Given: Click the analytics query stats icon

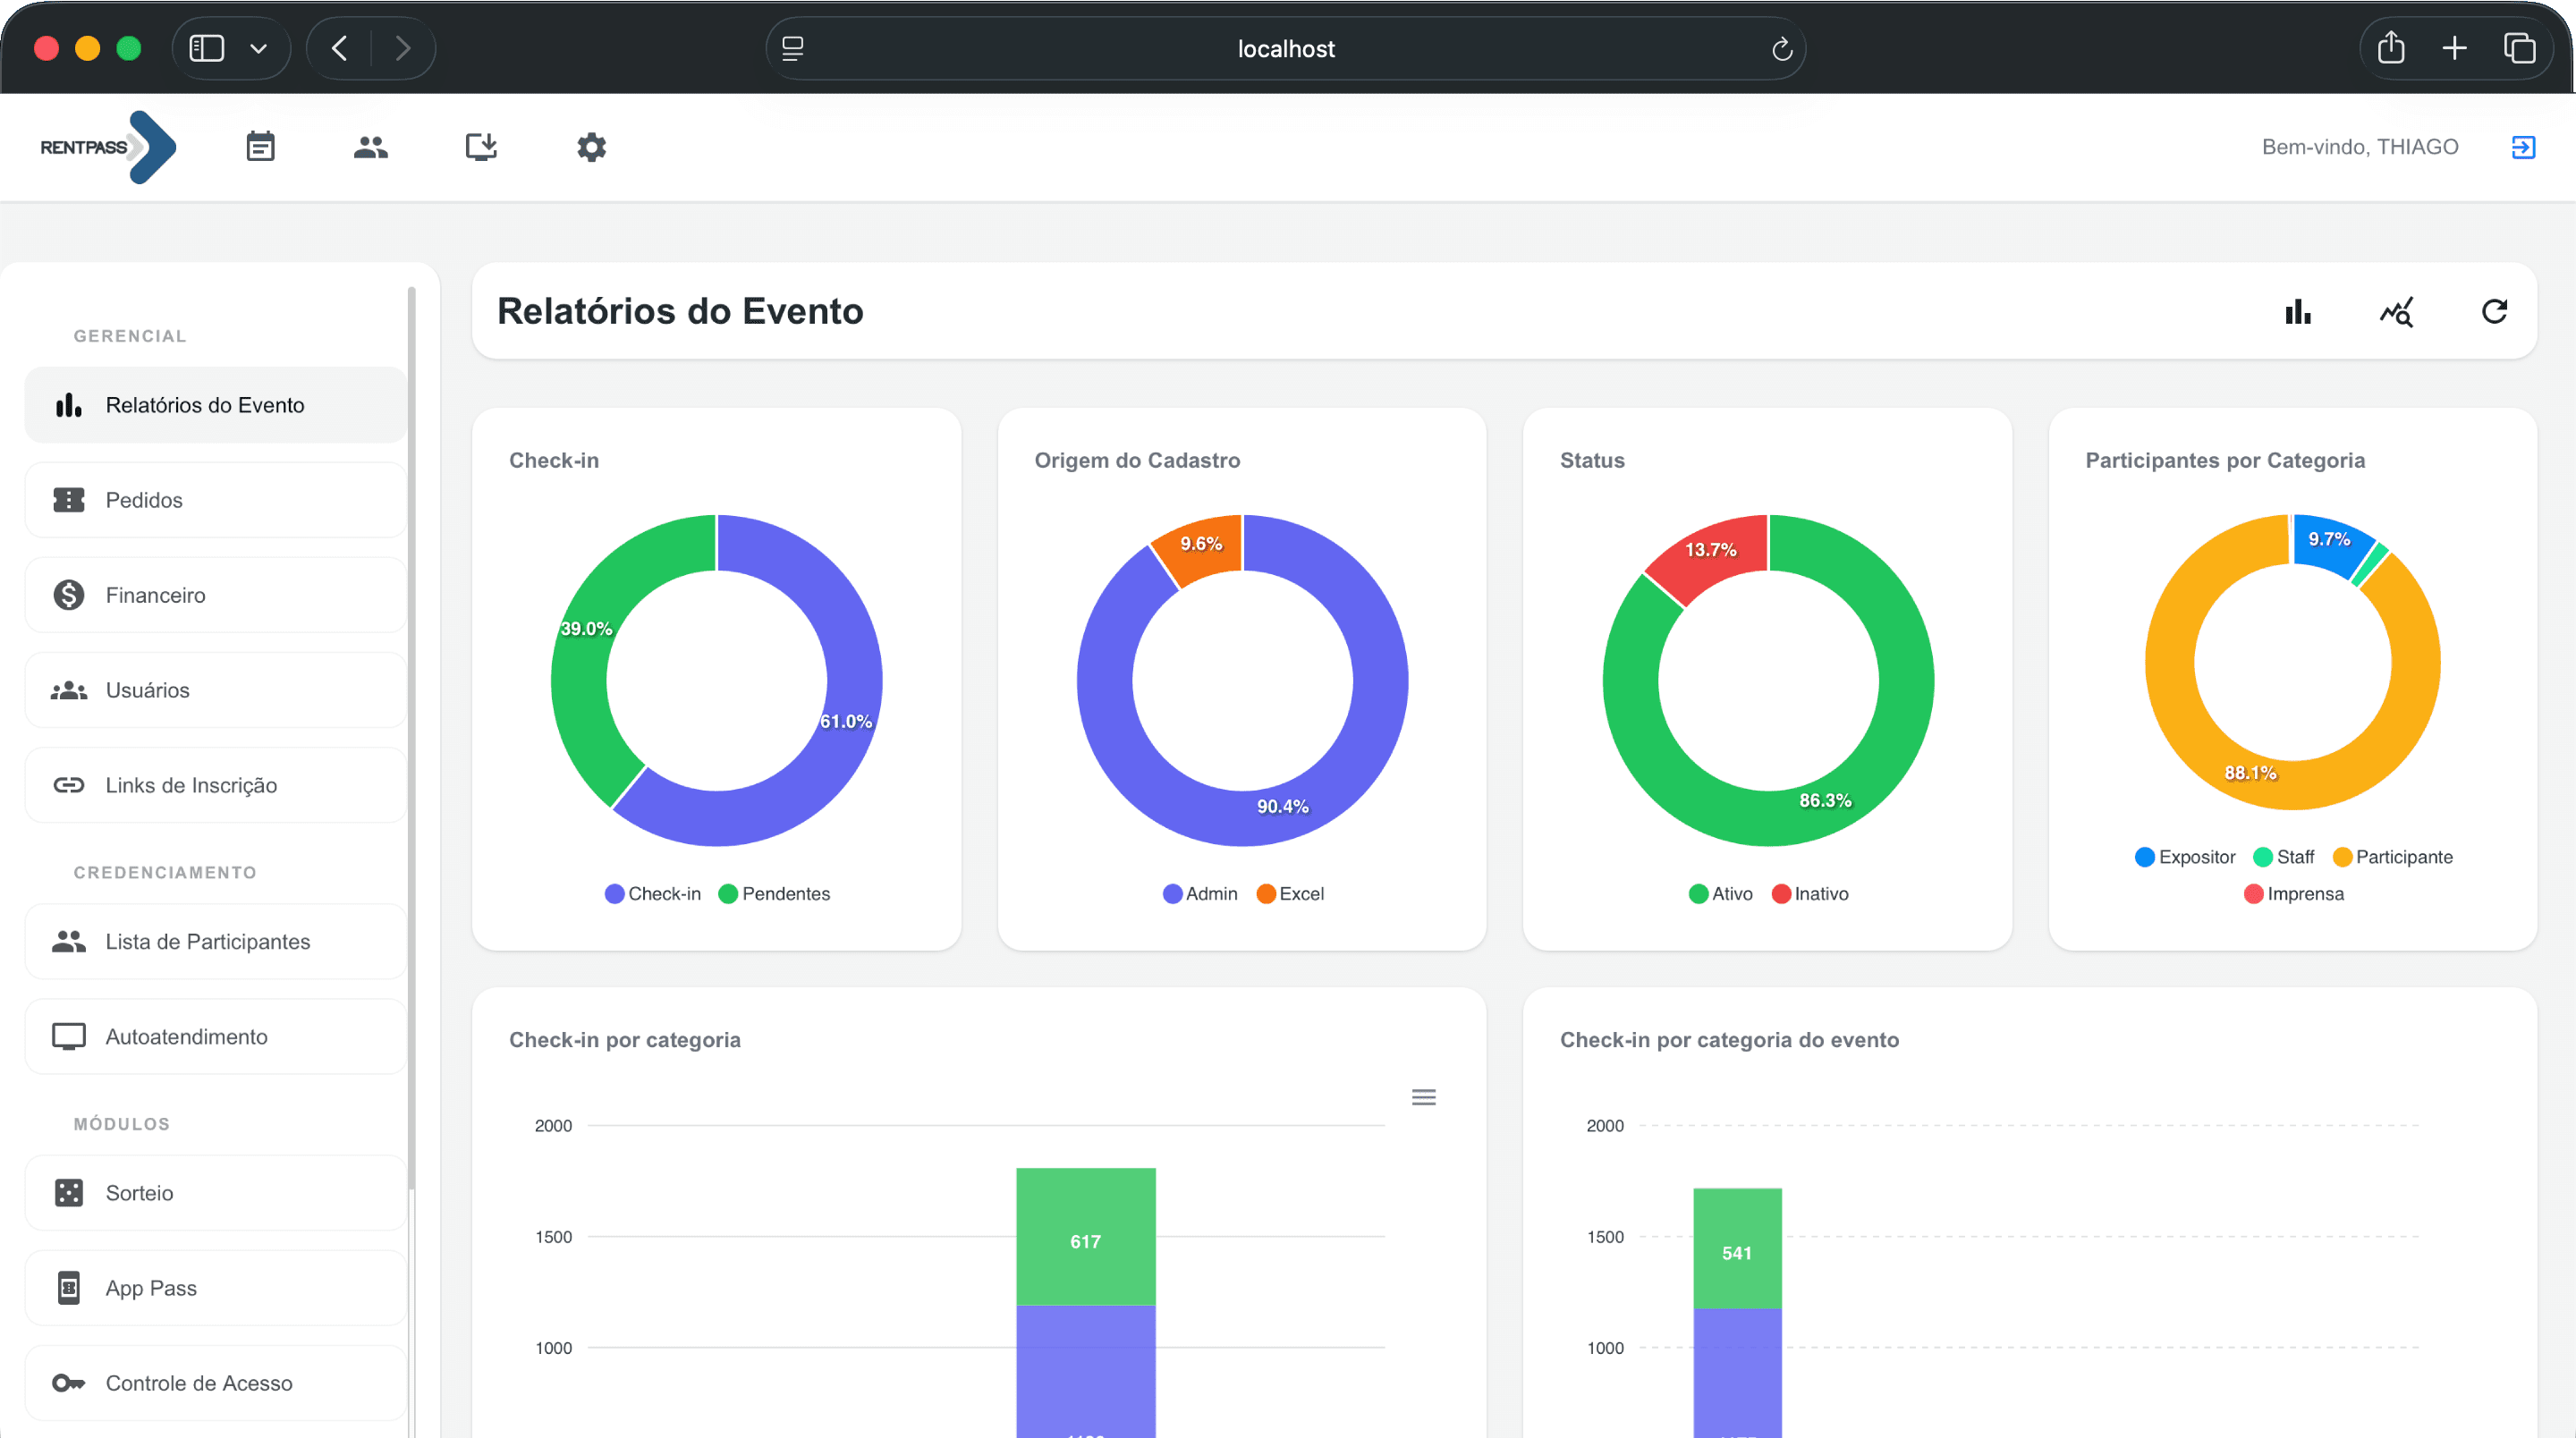Looking at the screenshot, I should pos(2397,311).
